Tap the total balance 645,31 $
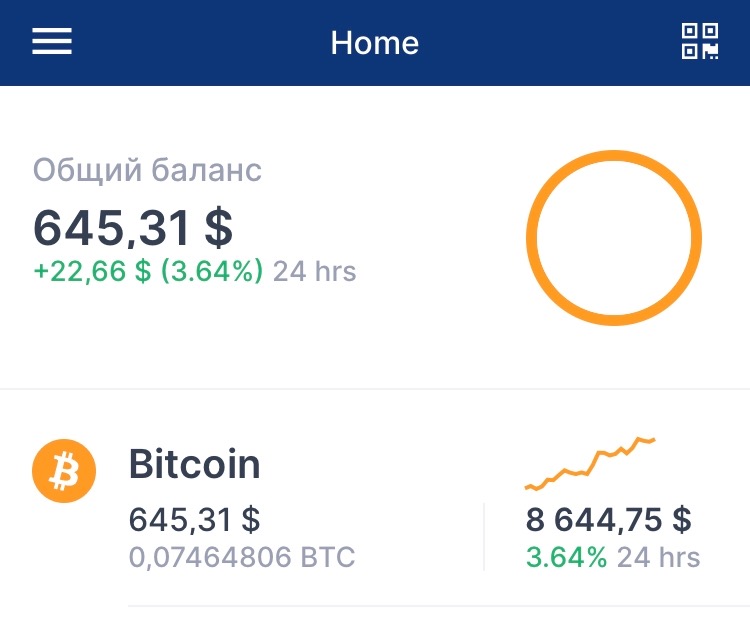The image size is (750, 626). [133, 228]
